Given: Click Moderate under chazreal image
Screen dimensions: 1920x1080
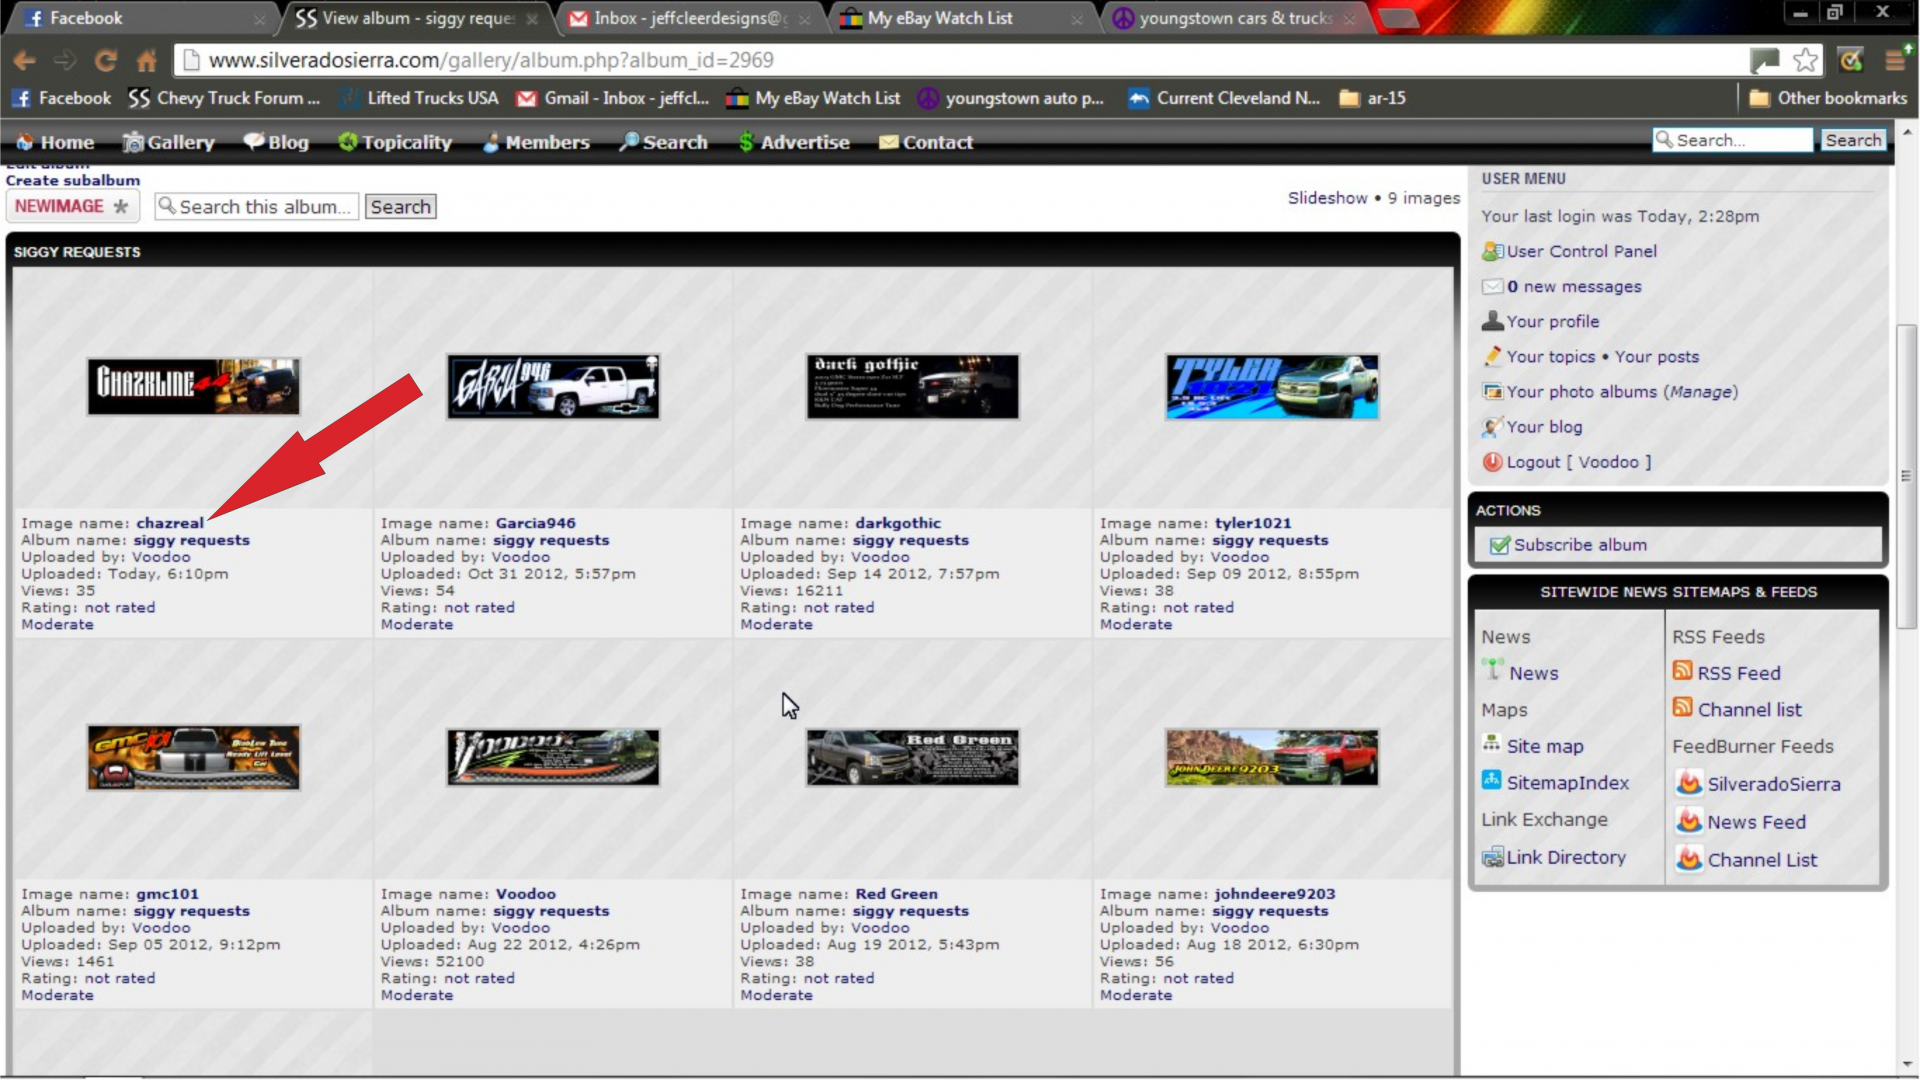Looking at the screenshot, I should point(57,624).
